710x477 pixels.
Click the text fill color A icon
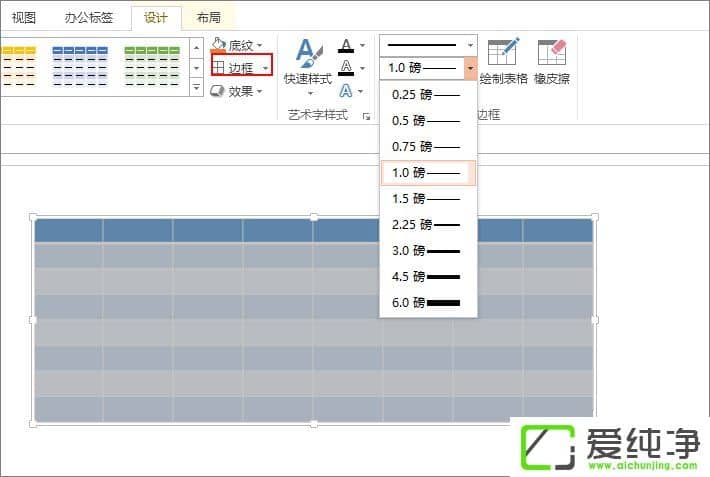pos(346,45)
